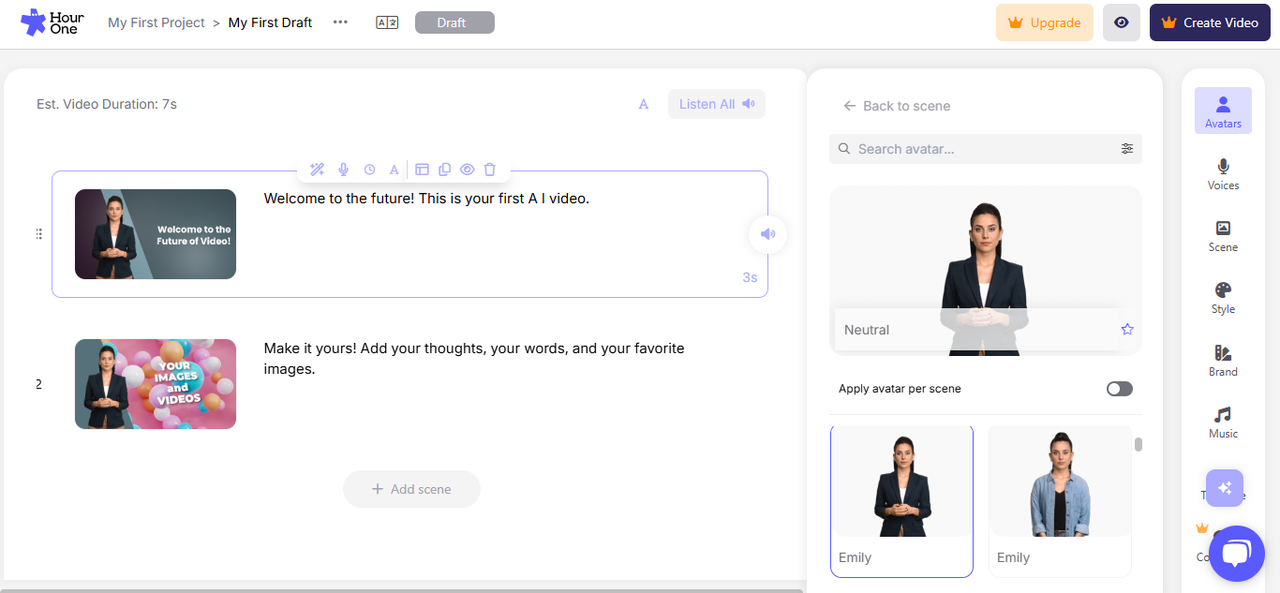1280x593 pixels.
Task: Select the Style panel icon
Action: point(1223,298)
